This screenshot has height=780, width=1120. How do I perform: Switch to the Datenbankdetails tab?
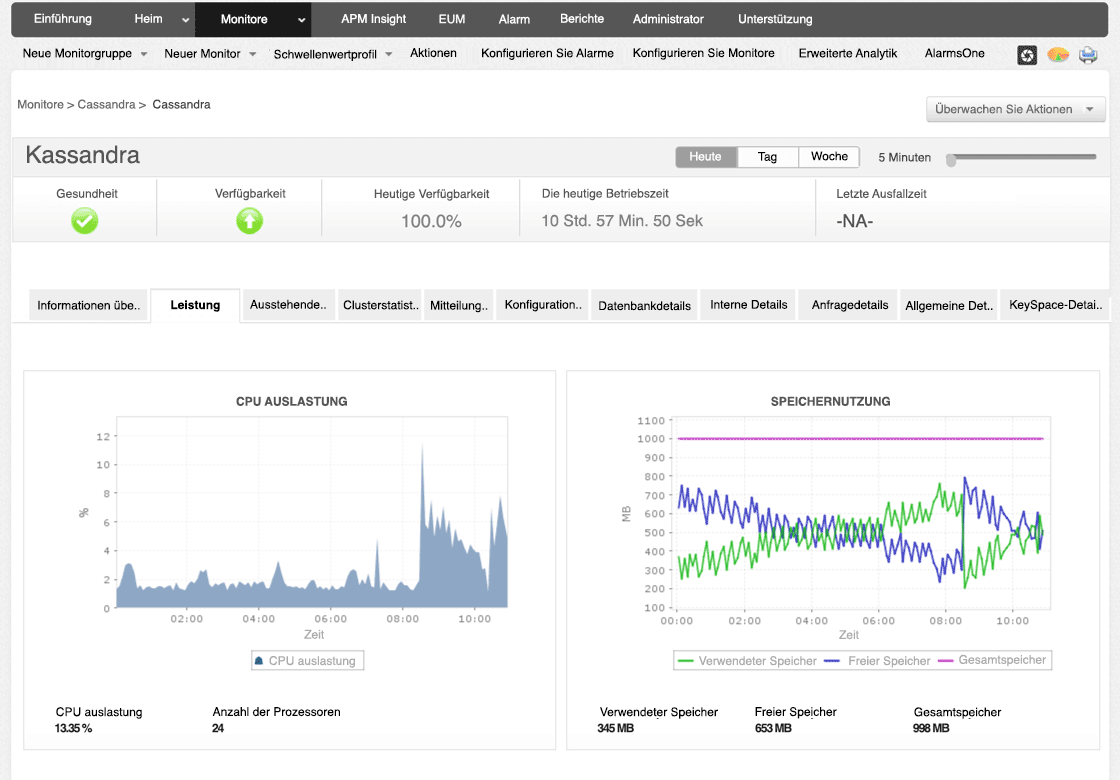tap(644, 305)
